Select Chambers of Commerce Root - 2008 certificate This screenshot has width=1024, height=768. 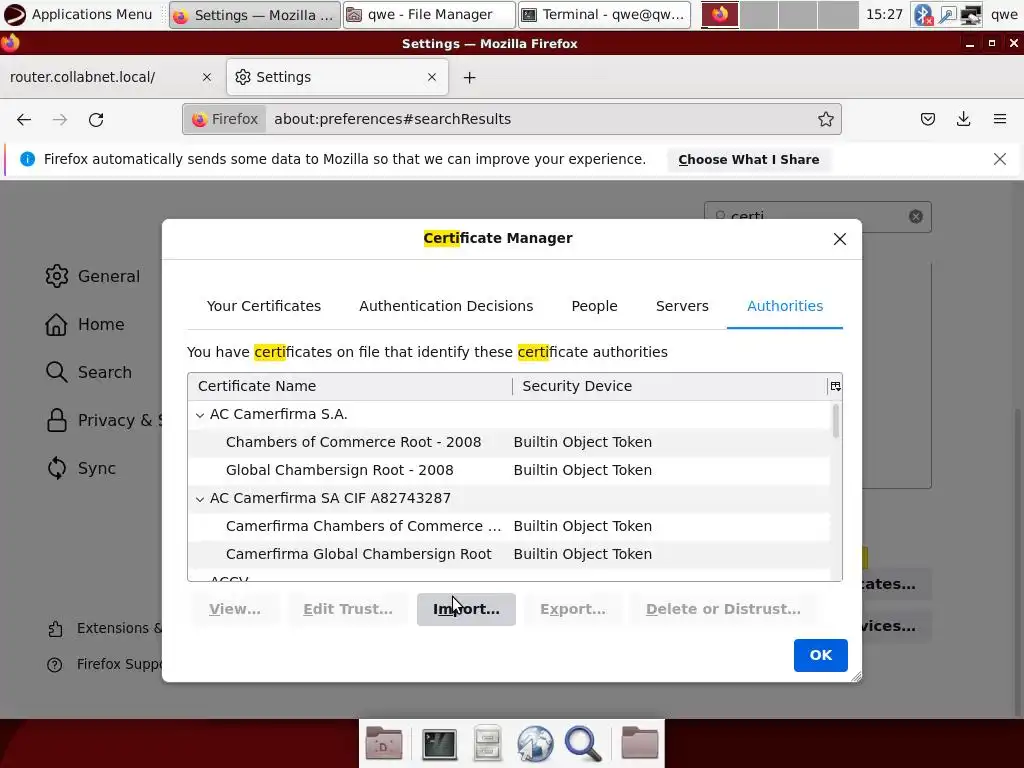tap(509, 442)
